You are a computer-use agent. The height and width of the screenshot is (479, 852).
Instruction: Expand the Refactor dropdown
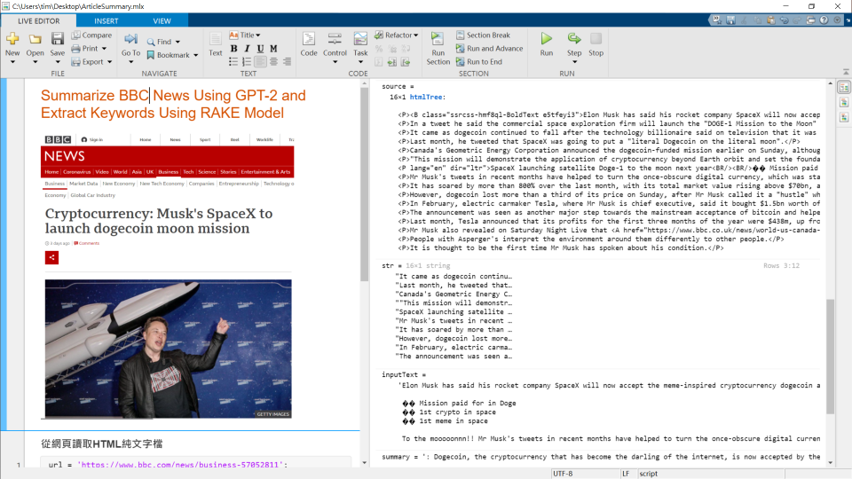416,35
